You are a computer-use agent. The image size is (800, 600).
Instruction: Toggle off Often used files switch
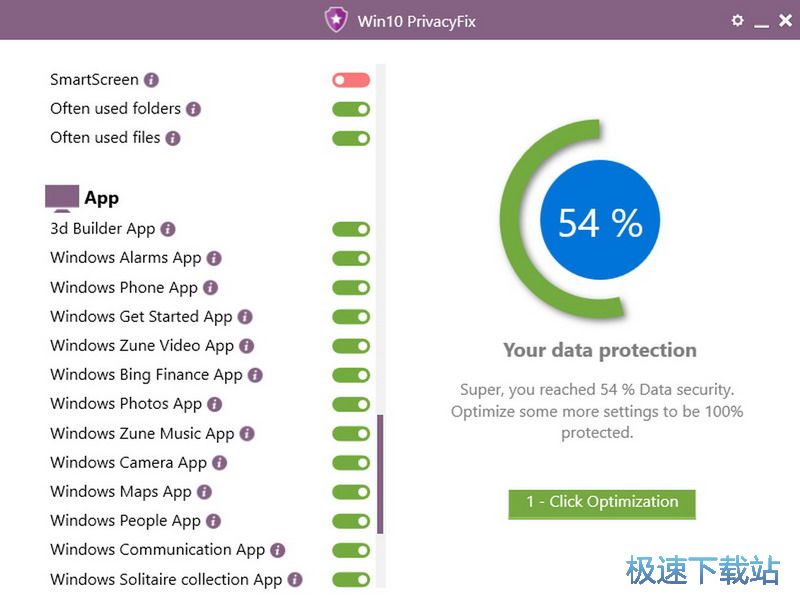pyautogui.click(x=351, y=138)
